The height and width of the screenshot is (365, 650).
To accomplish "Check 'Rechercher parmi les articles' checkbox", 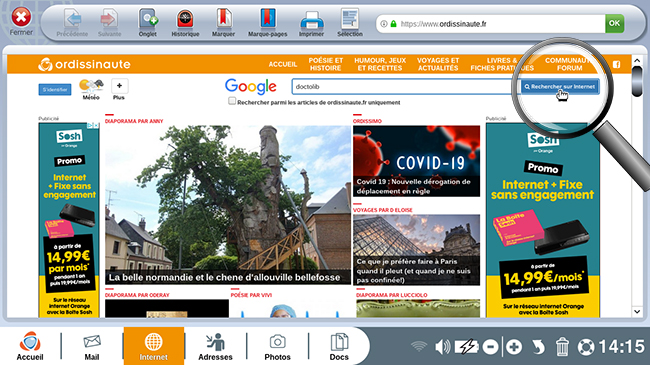I will (232, 101).
